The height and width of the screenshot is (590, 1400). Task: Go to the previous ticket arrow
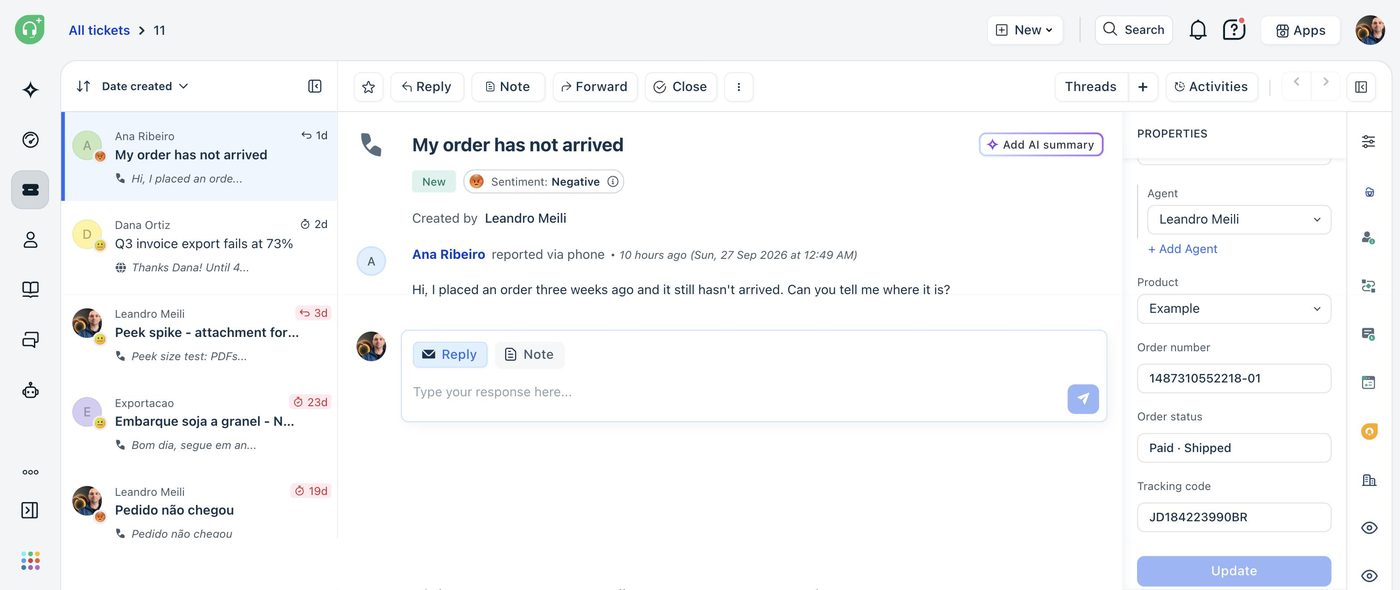coord(1296,82)
